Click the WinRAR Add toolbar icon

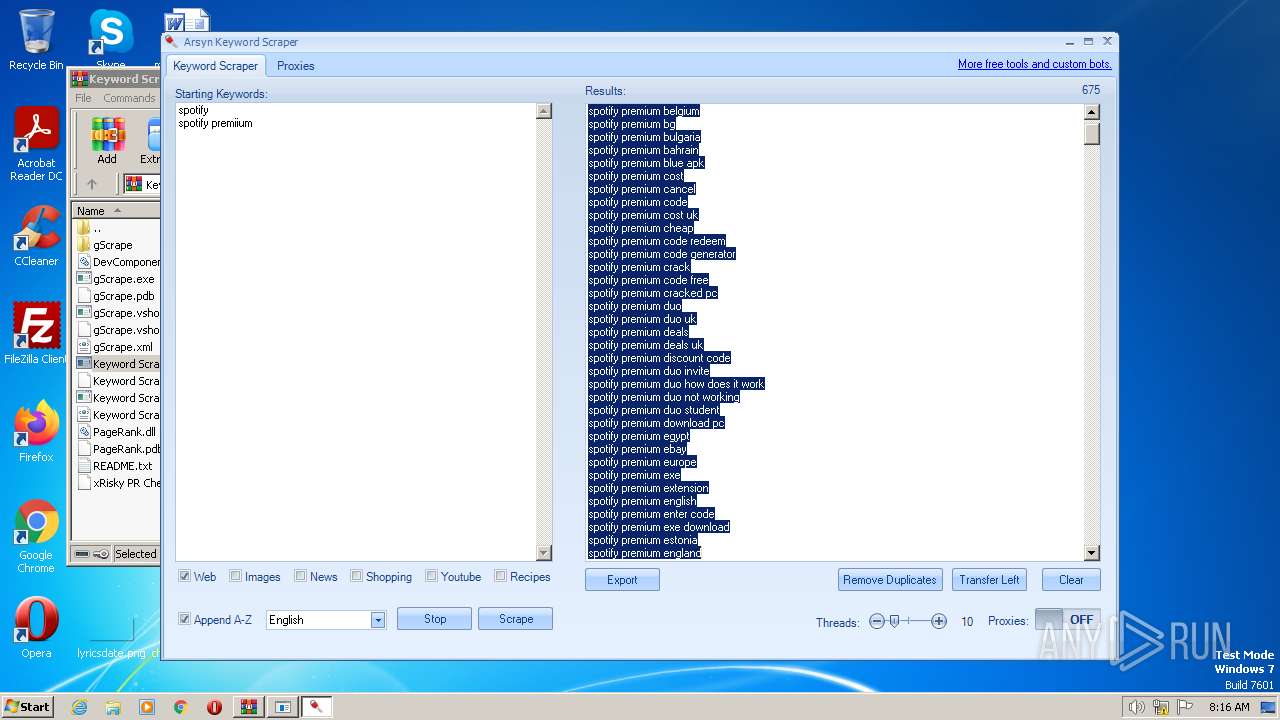(107, 141)
